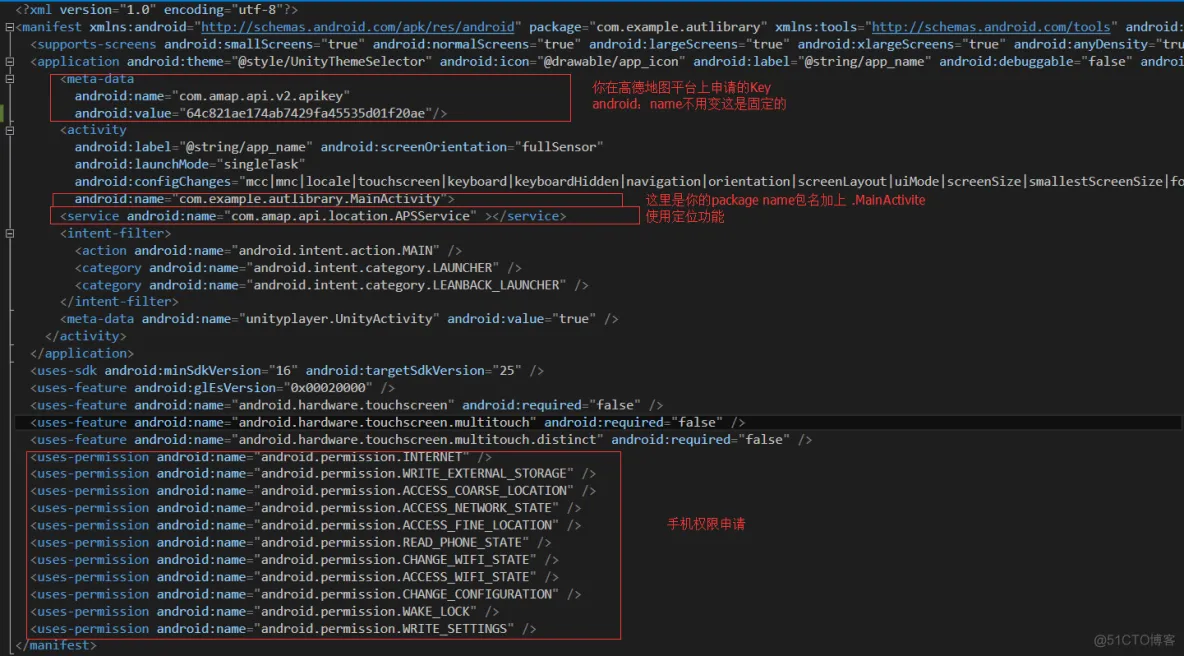
Task: Click the android.hardware.touchscreen feature line ending "false"
Action: pos(347,406)
